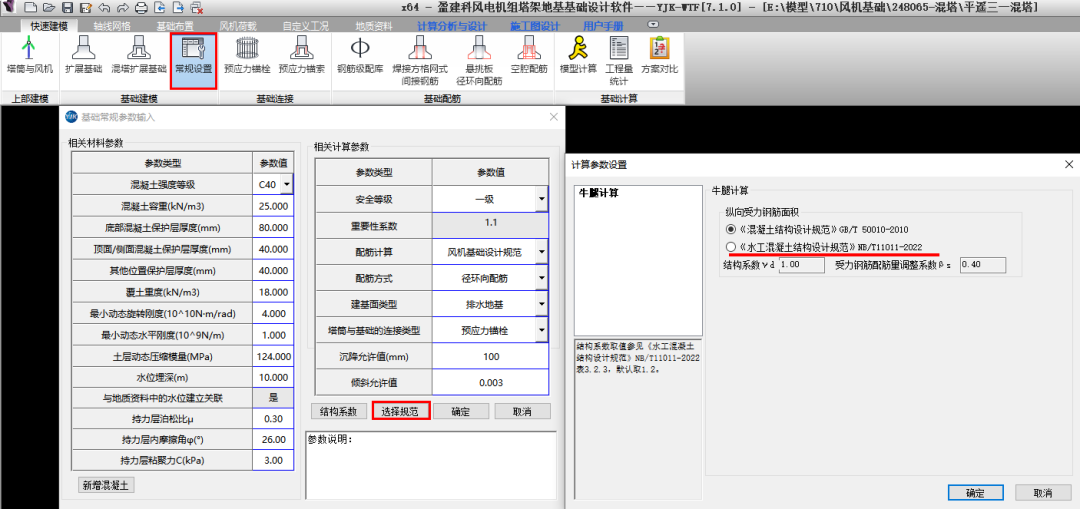Edit 混凝土容重 value 25.000
The height and width of the screenshot is (509, 1080).
[x=273, y=206]
